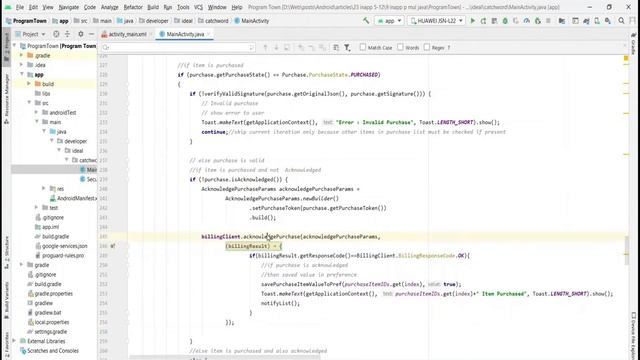
Task: Click the search filter funnel icon
Action: click(347, 48)
